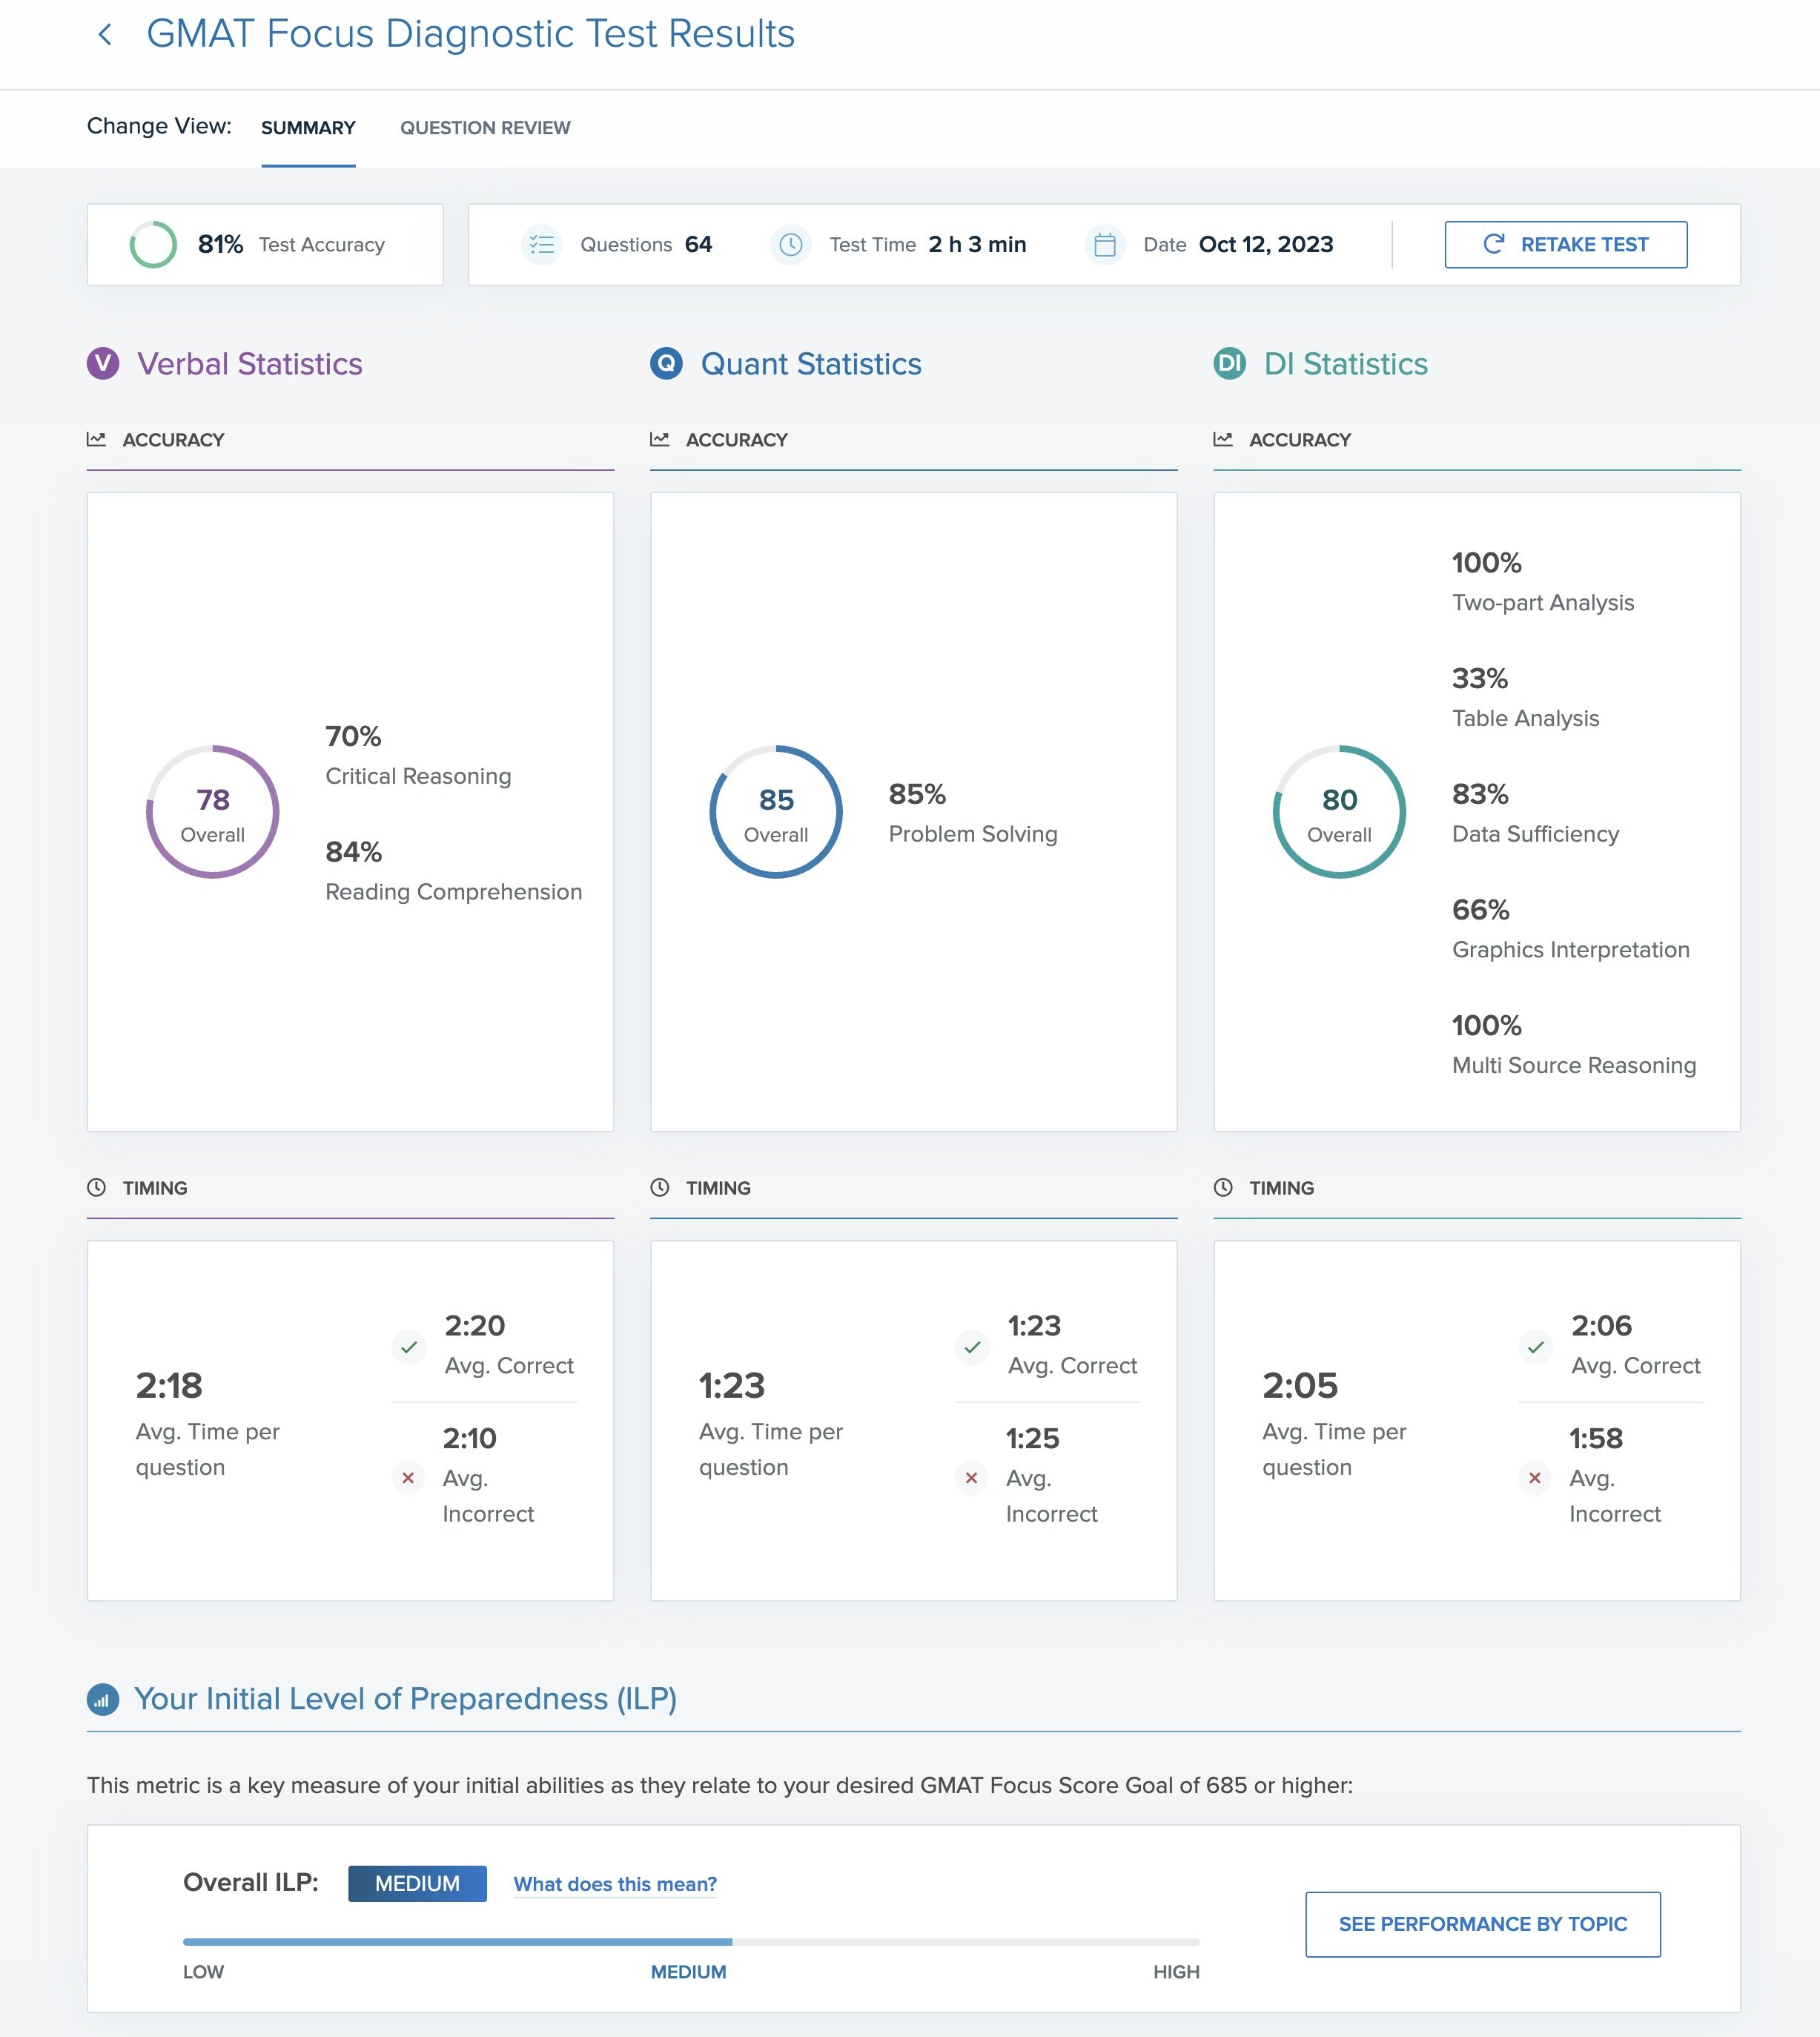Click the blue Quant Statistics Q icon
The width and height of the screenshot is (1820, 2037).
click(x=666, y=364)
